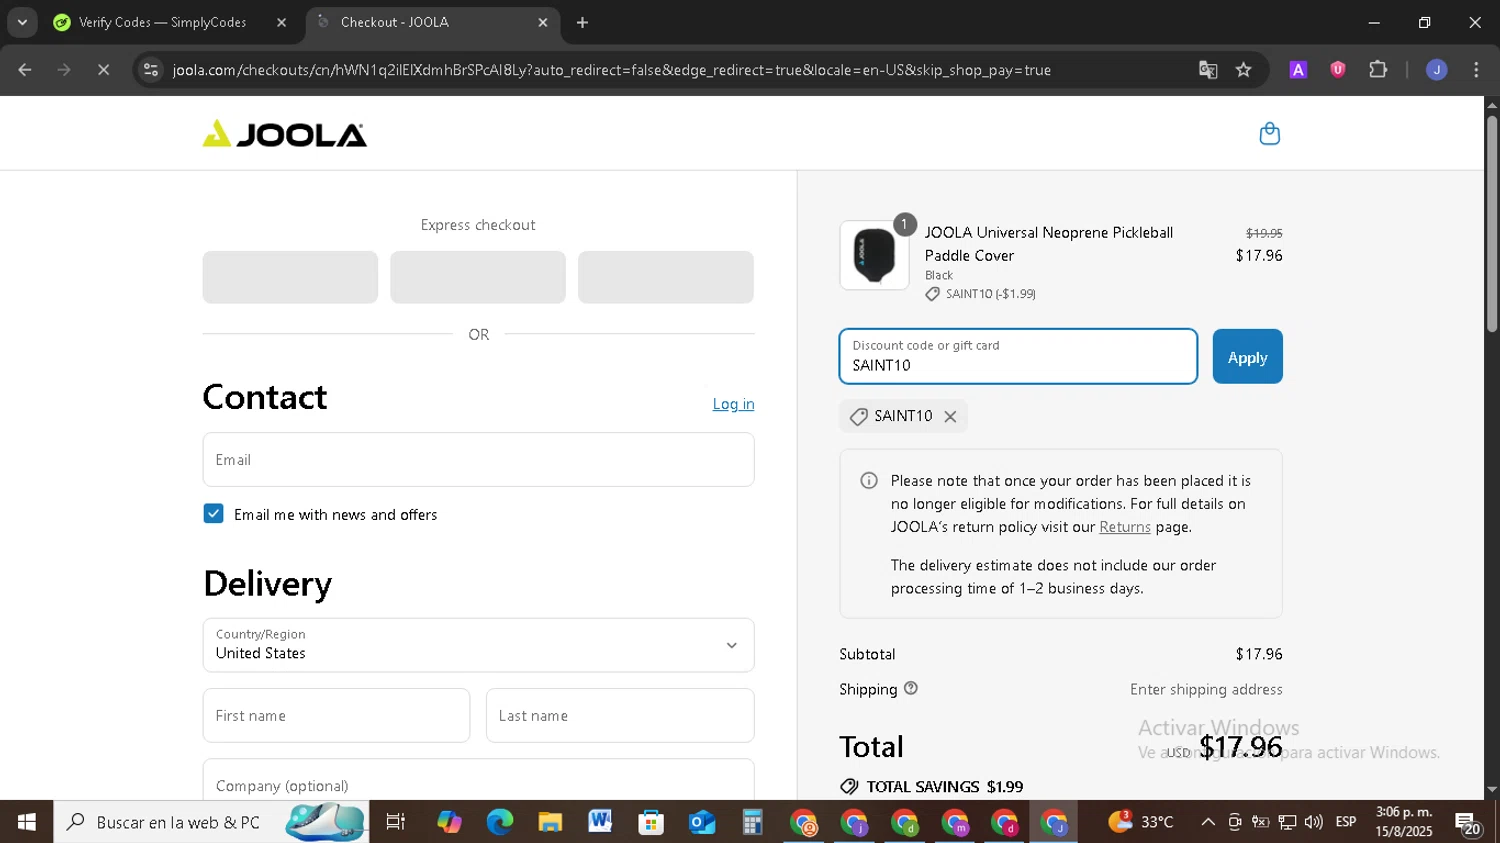
Task: Open site information icon in address bar
Action: [x=151, y=70]
